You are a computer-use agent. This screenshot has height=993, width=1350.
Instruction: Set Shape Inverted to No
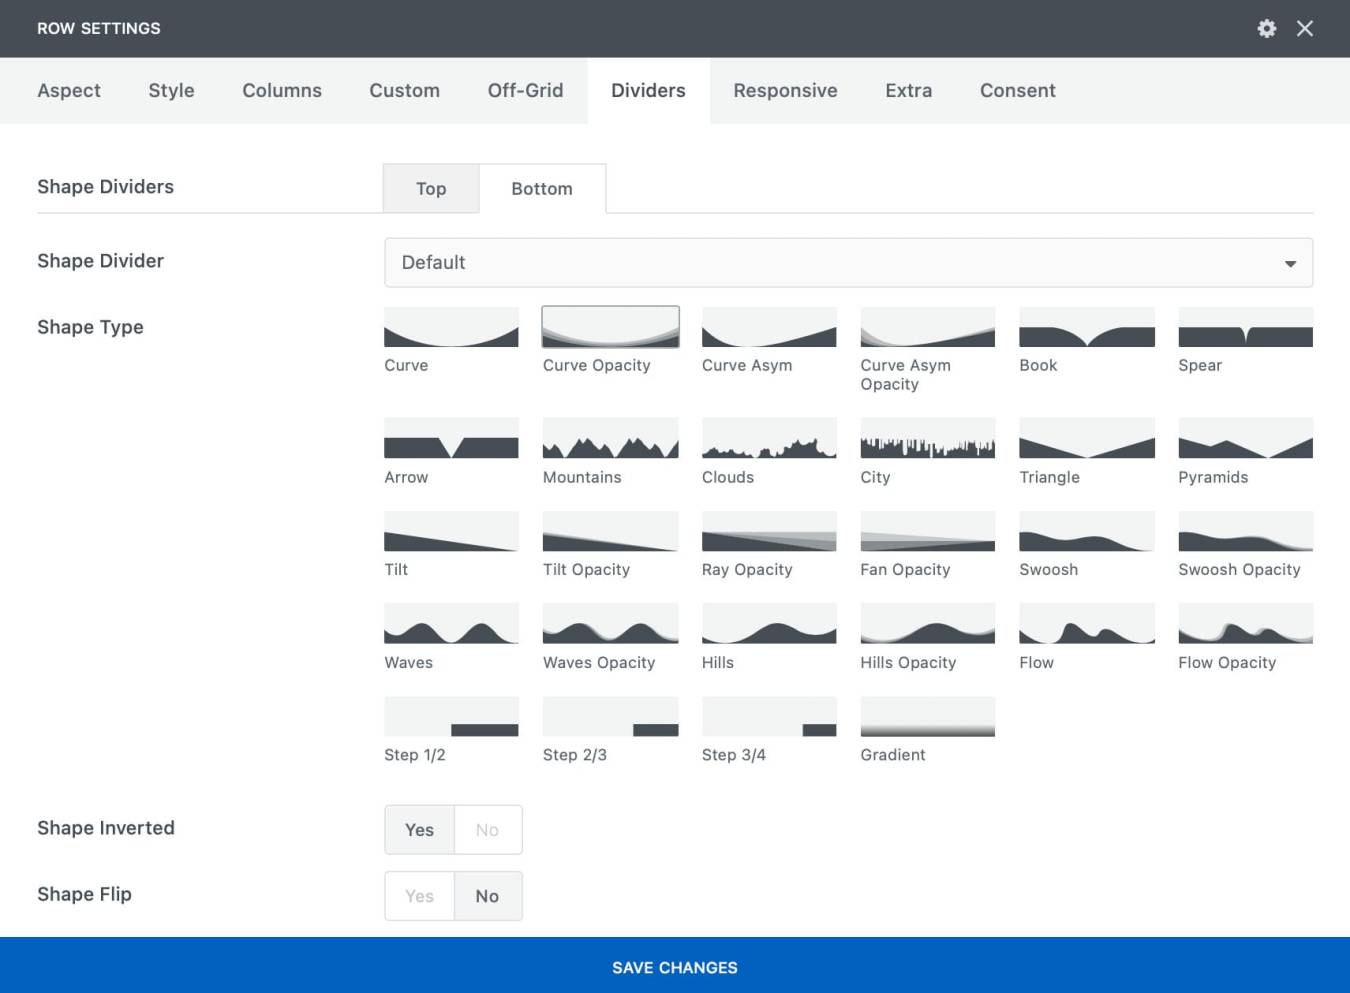[x=487, y=830]
